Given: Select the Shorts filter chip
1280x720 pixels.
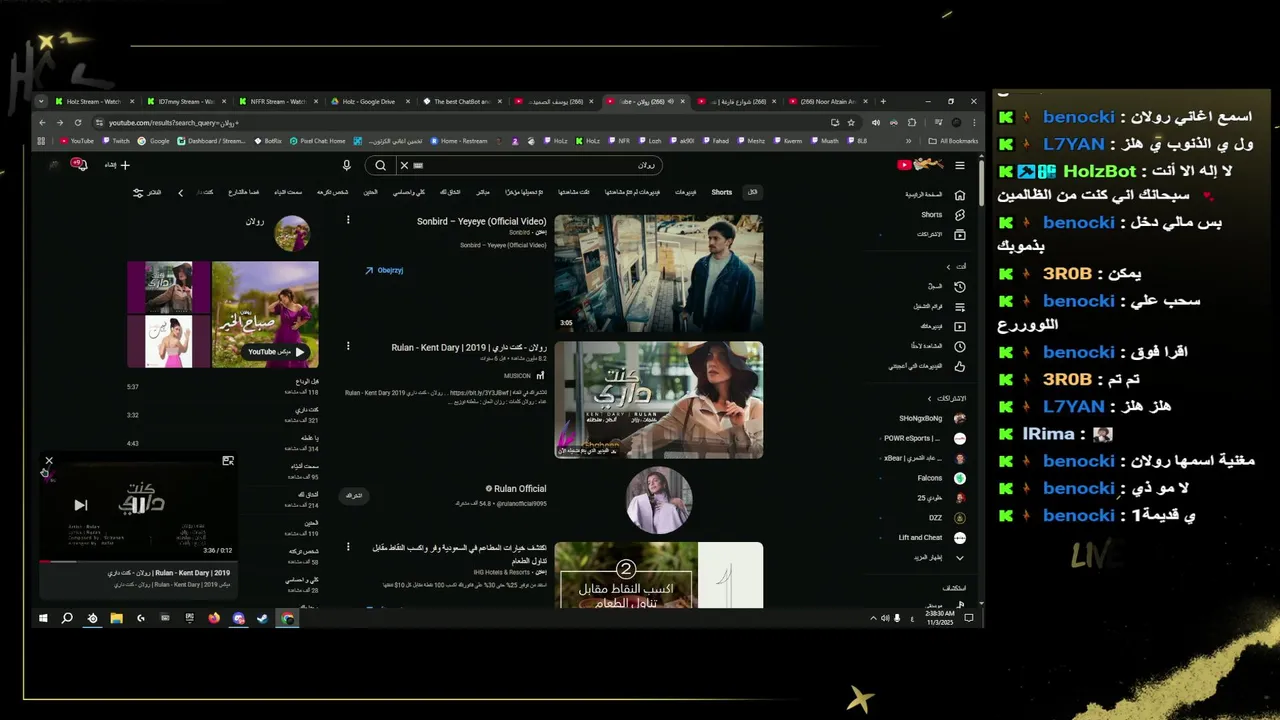Looking at the screenshot, I should click(722, 192).
